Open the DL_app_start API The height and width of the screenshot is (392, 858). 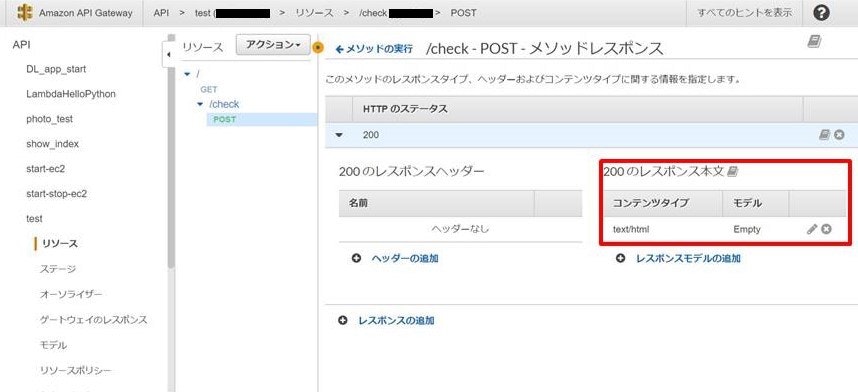[56, 70]
